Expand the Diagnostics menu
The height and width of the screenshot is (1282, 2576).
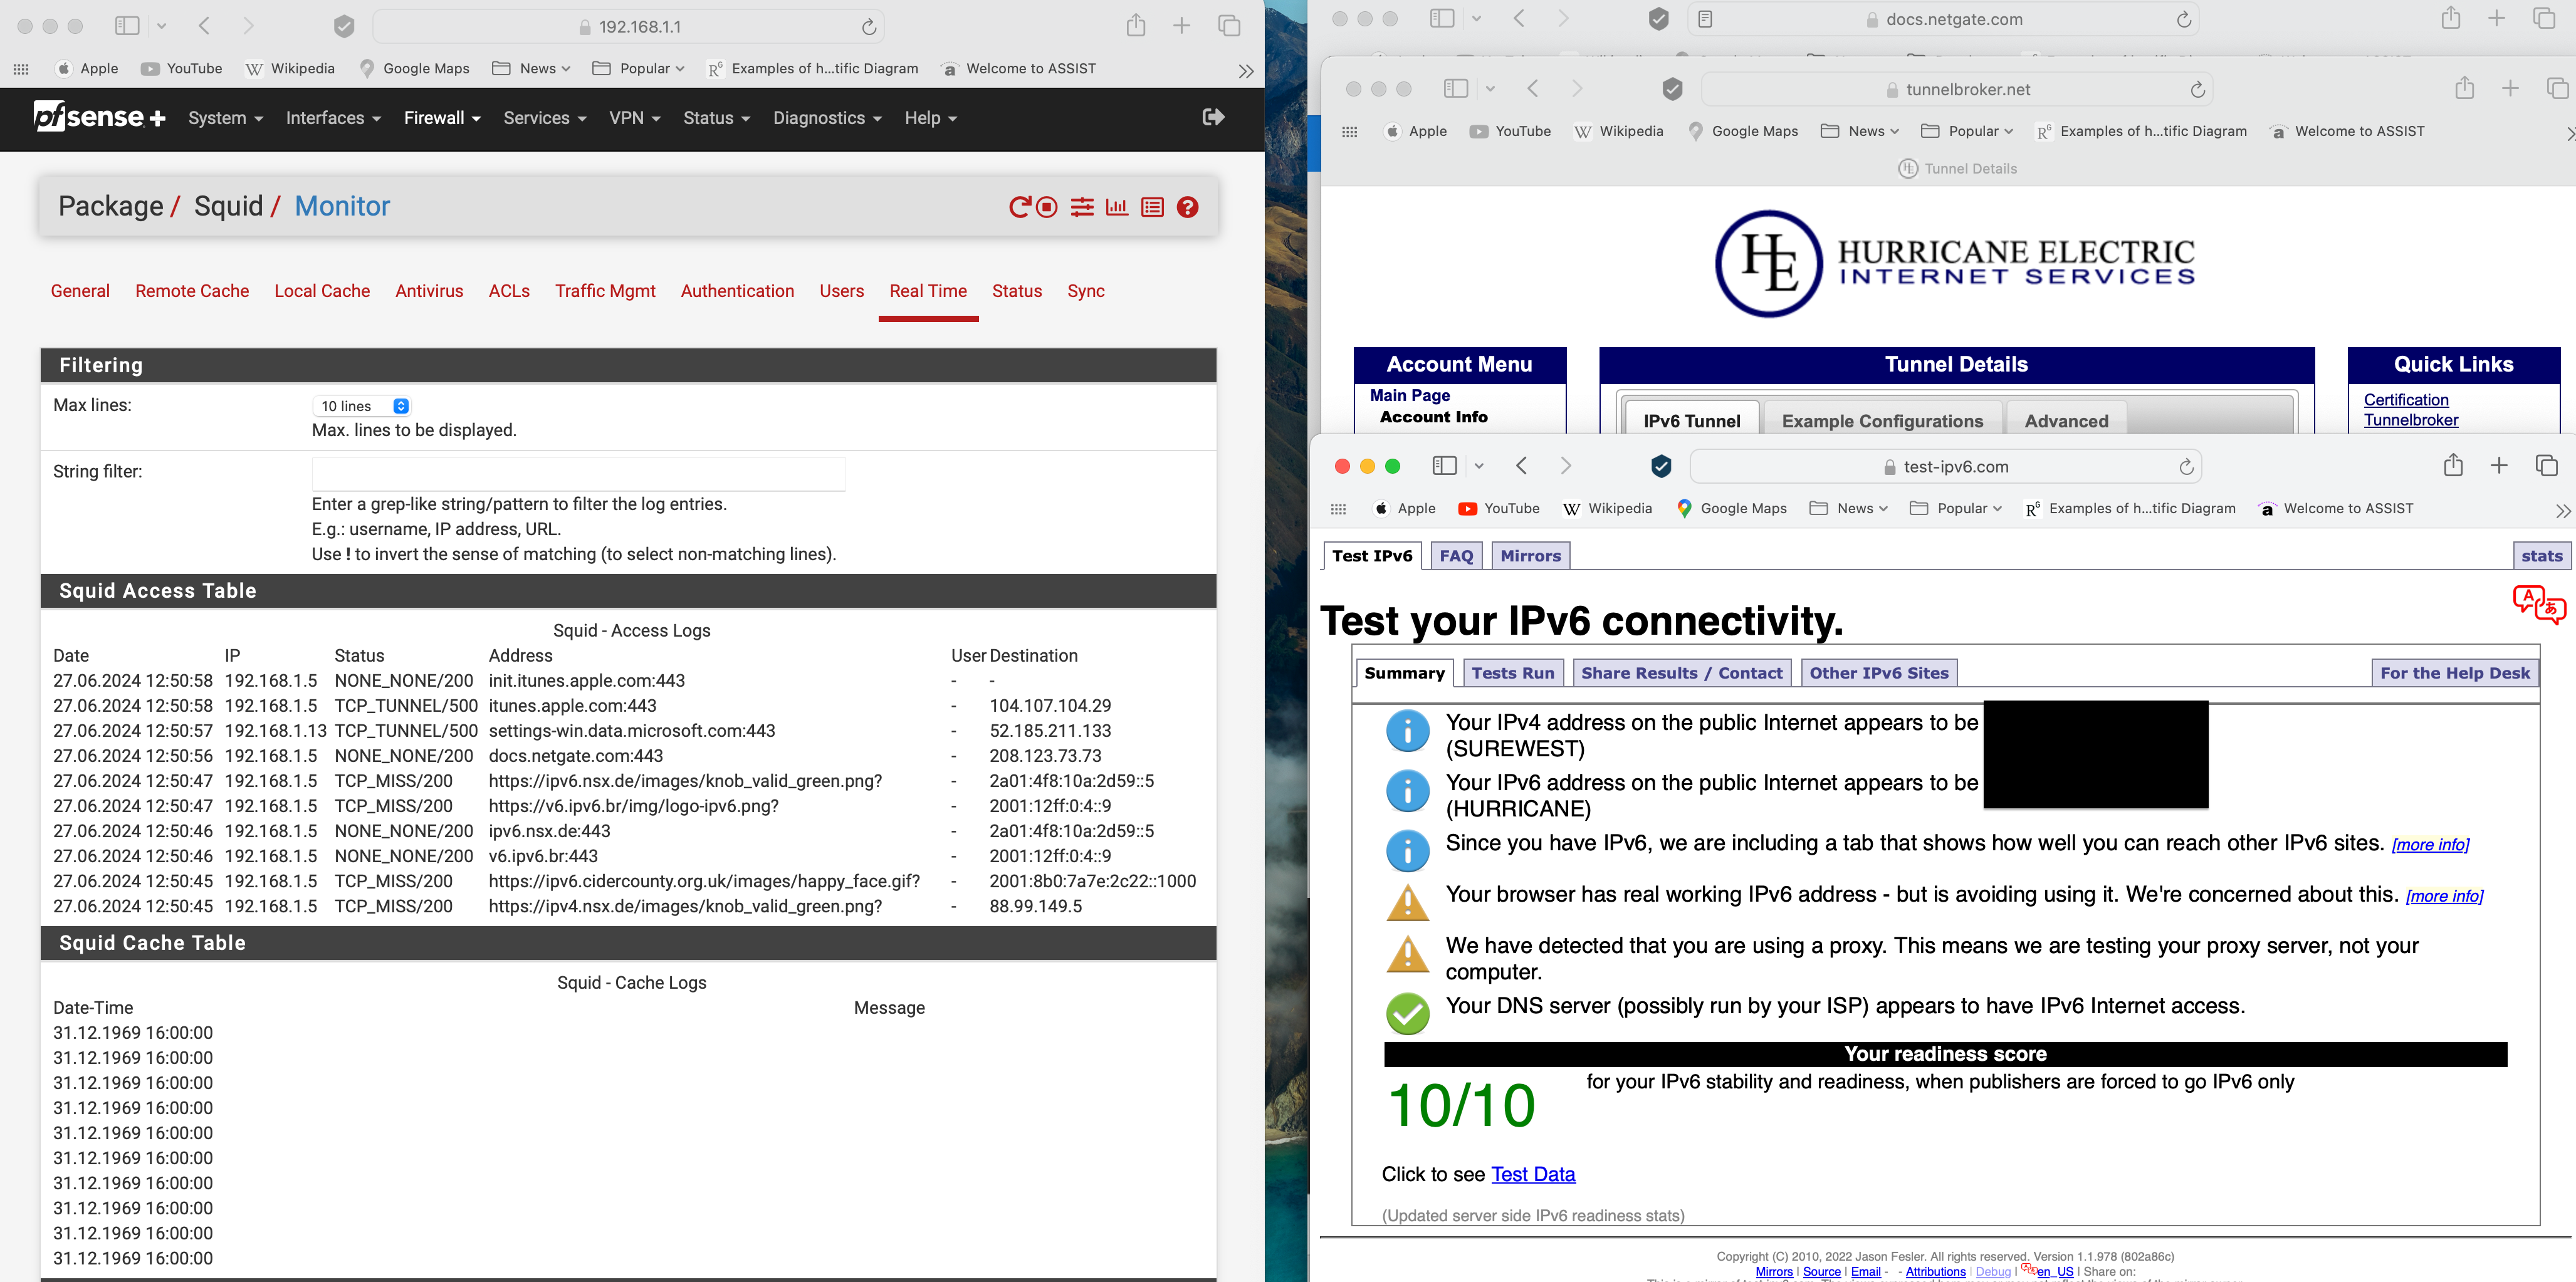827,118
